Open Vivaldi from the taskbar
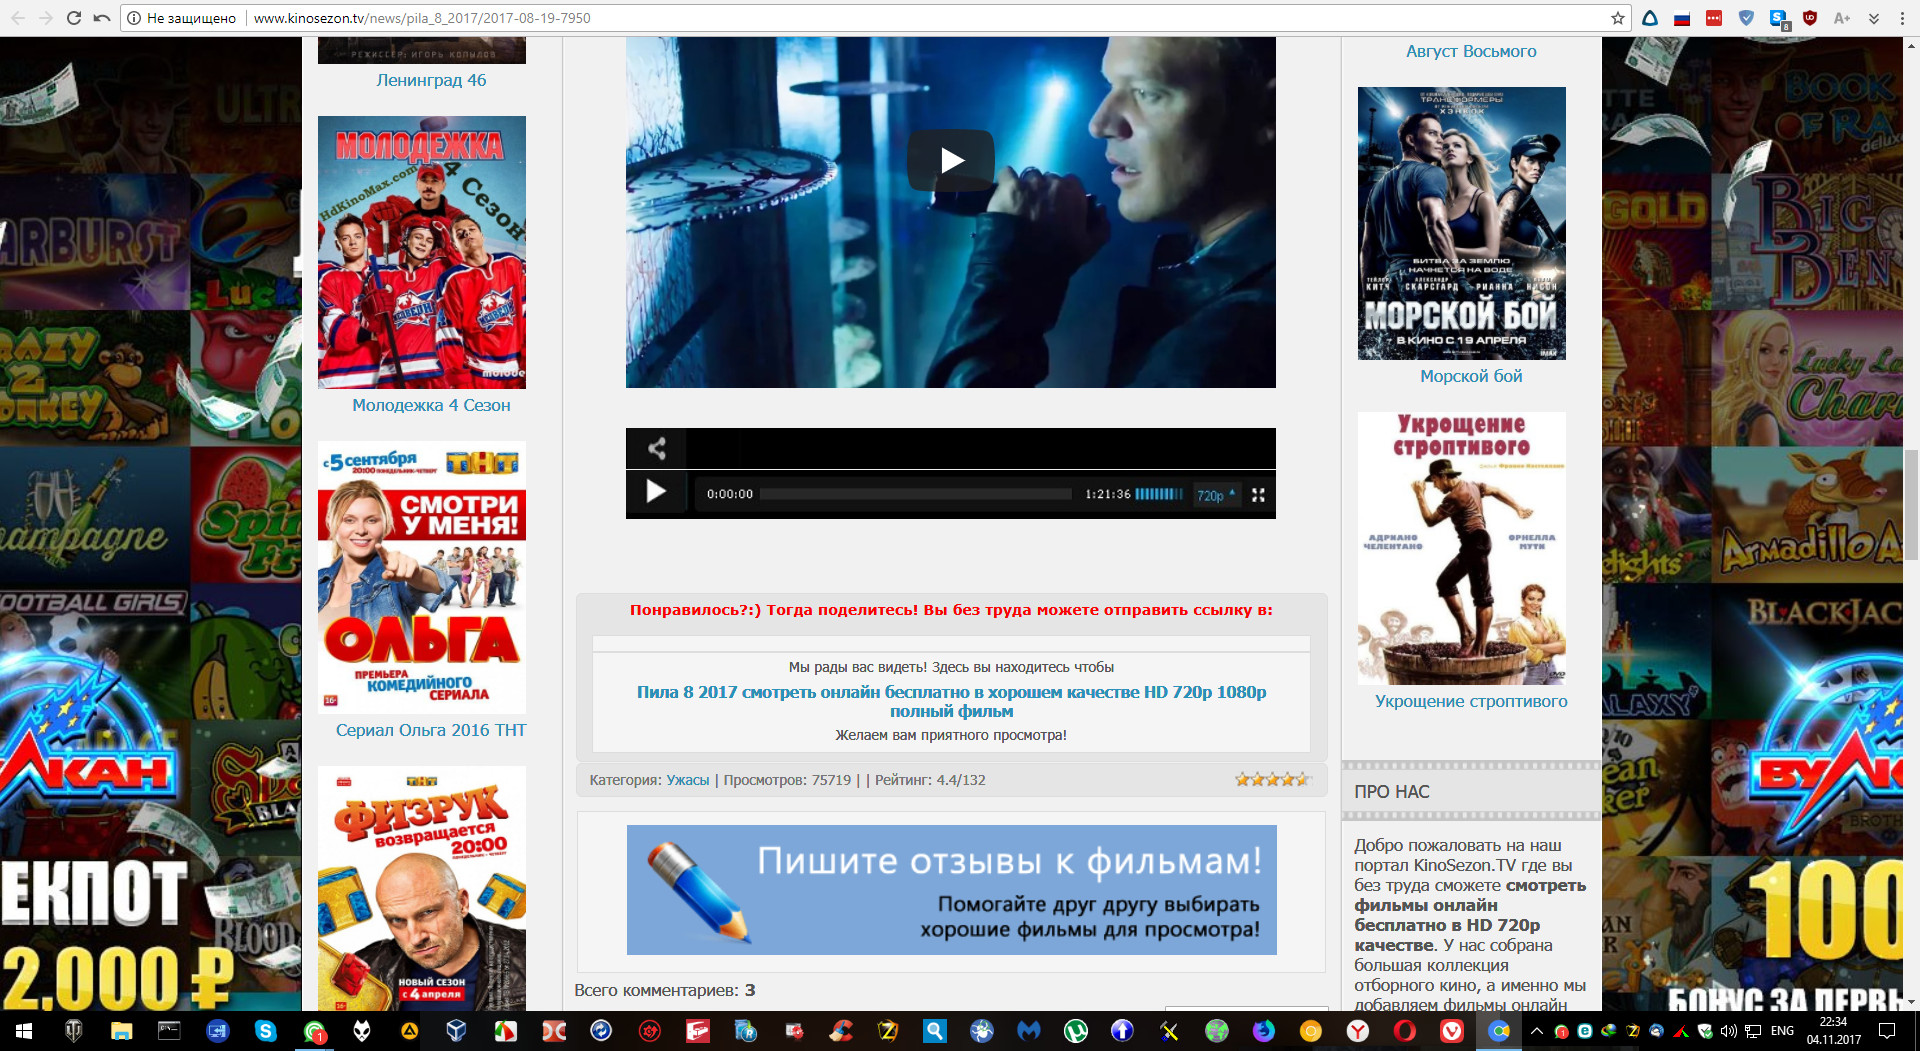1920x1051 pixels. (1452, 1031)
